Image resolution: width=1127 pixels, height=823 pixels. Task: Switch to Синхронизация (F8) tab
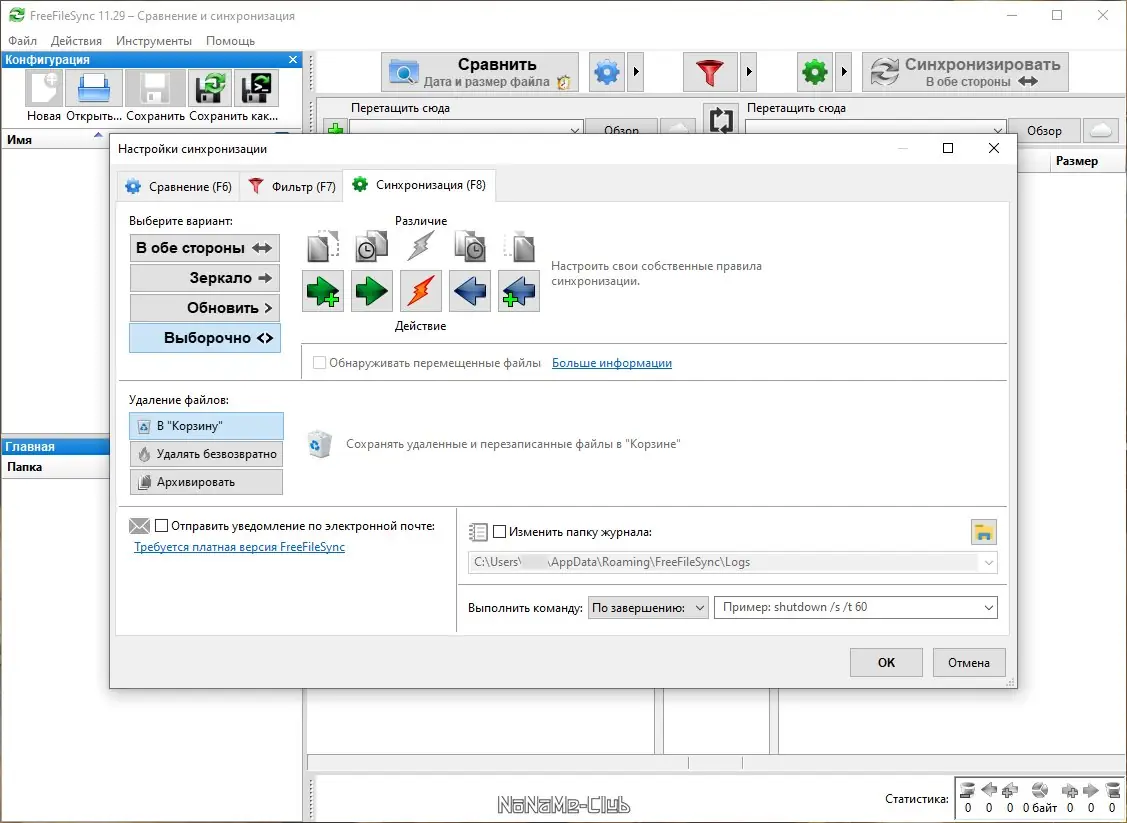tap(419, 185)
